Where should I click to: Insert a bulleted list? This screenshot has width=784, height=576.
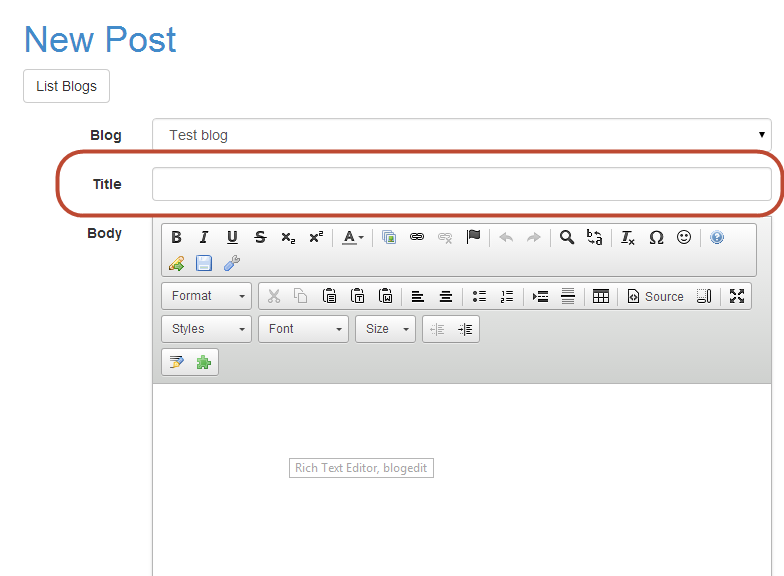click(479, 296)
